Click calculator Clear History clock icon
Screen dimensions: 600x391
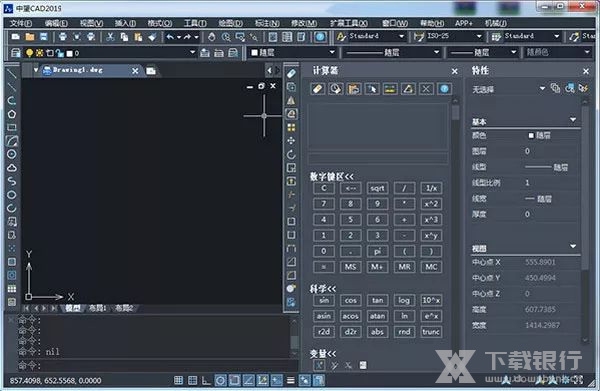tap(336, 89)
